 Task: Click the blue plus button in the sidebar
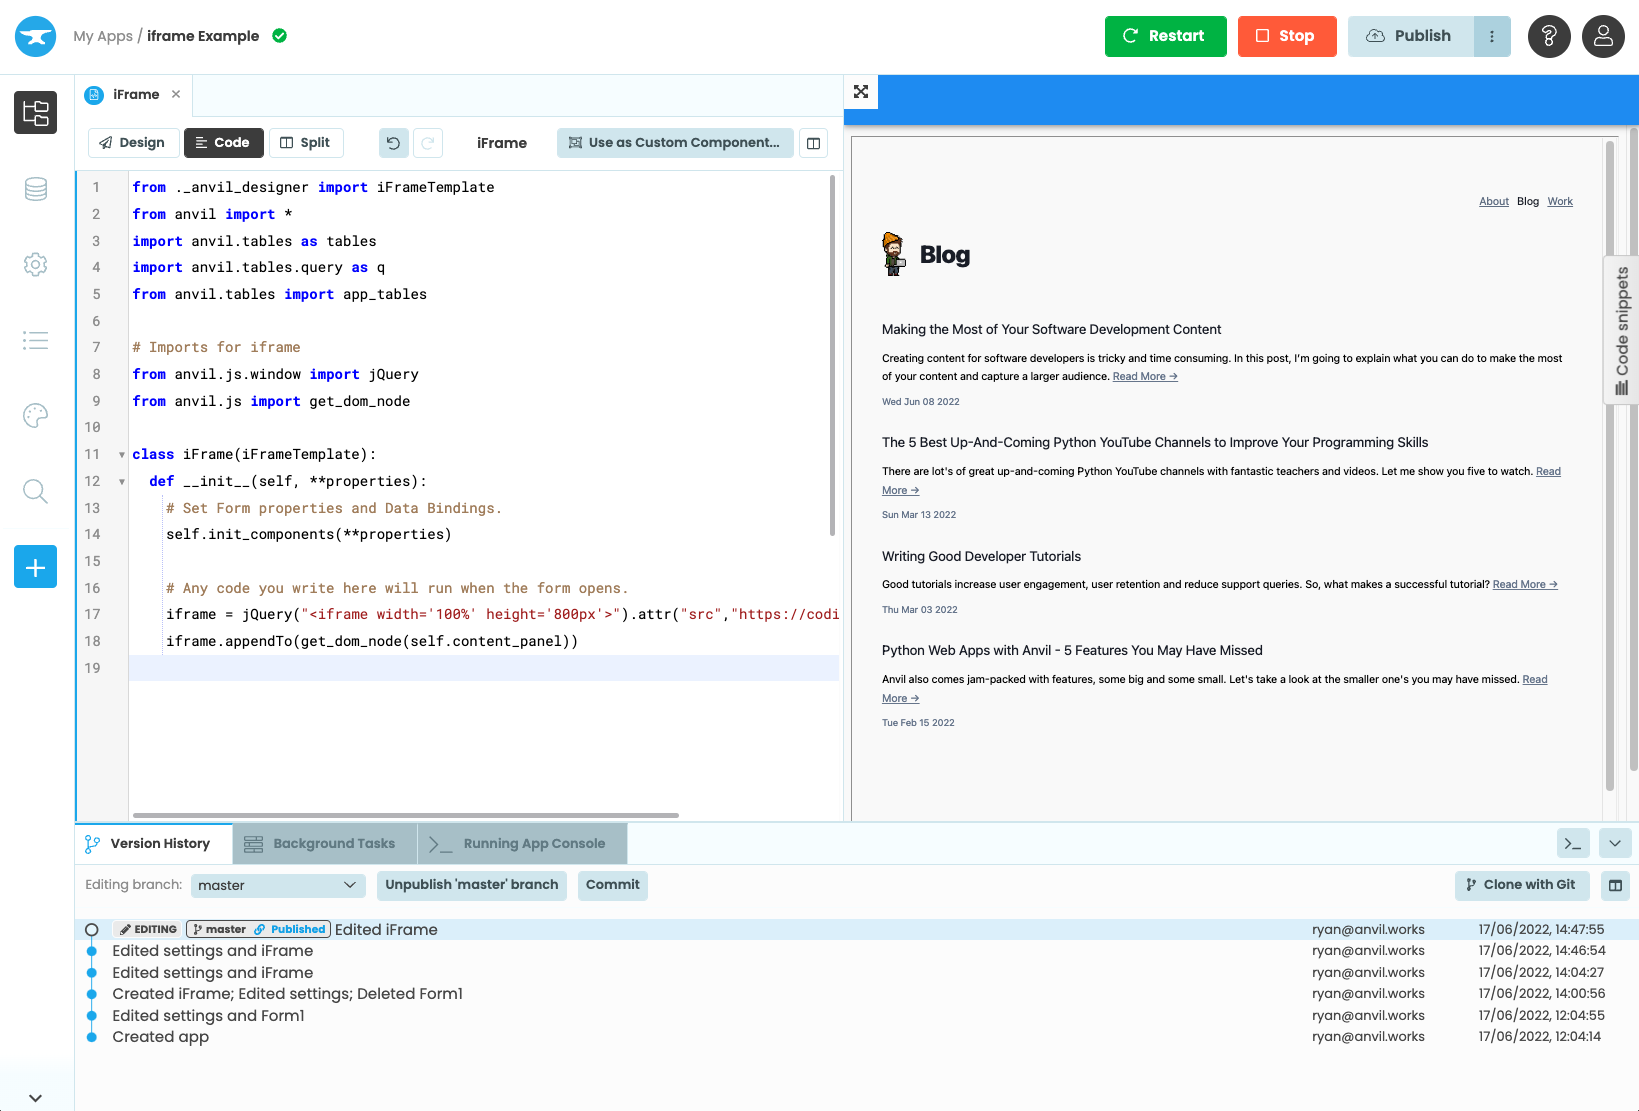click(x=35, y=567)
